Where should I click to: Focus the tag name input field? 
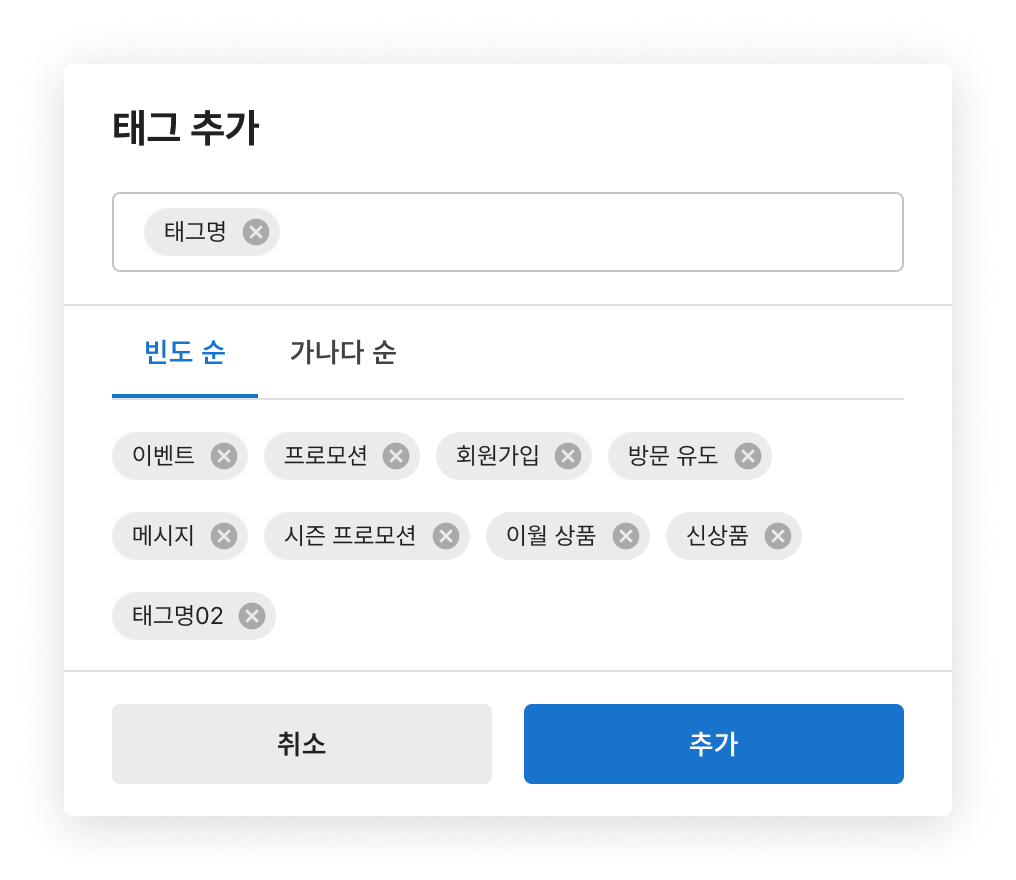(590, 232)
